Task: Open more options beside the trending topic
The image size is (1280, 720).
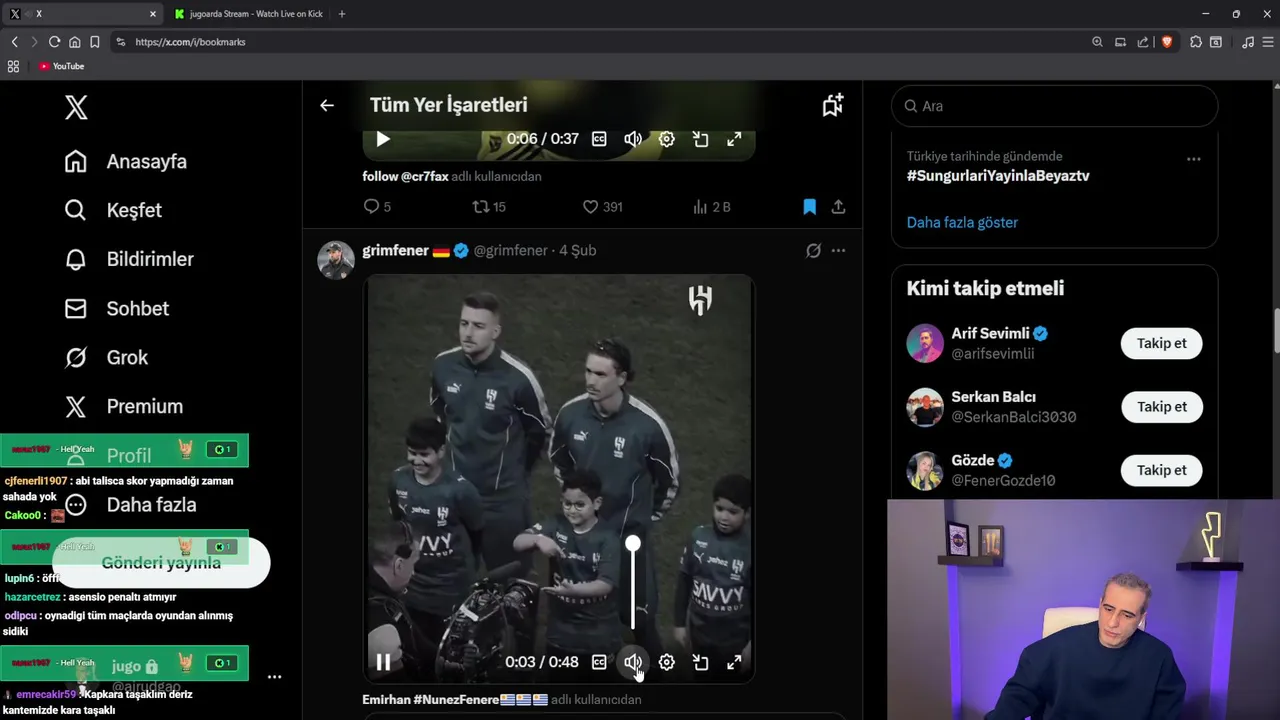Action: click(1193, 159)
